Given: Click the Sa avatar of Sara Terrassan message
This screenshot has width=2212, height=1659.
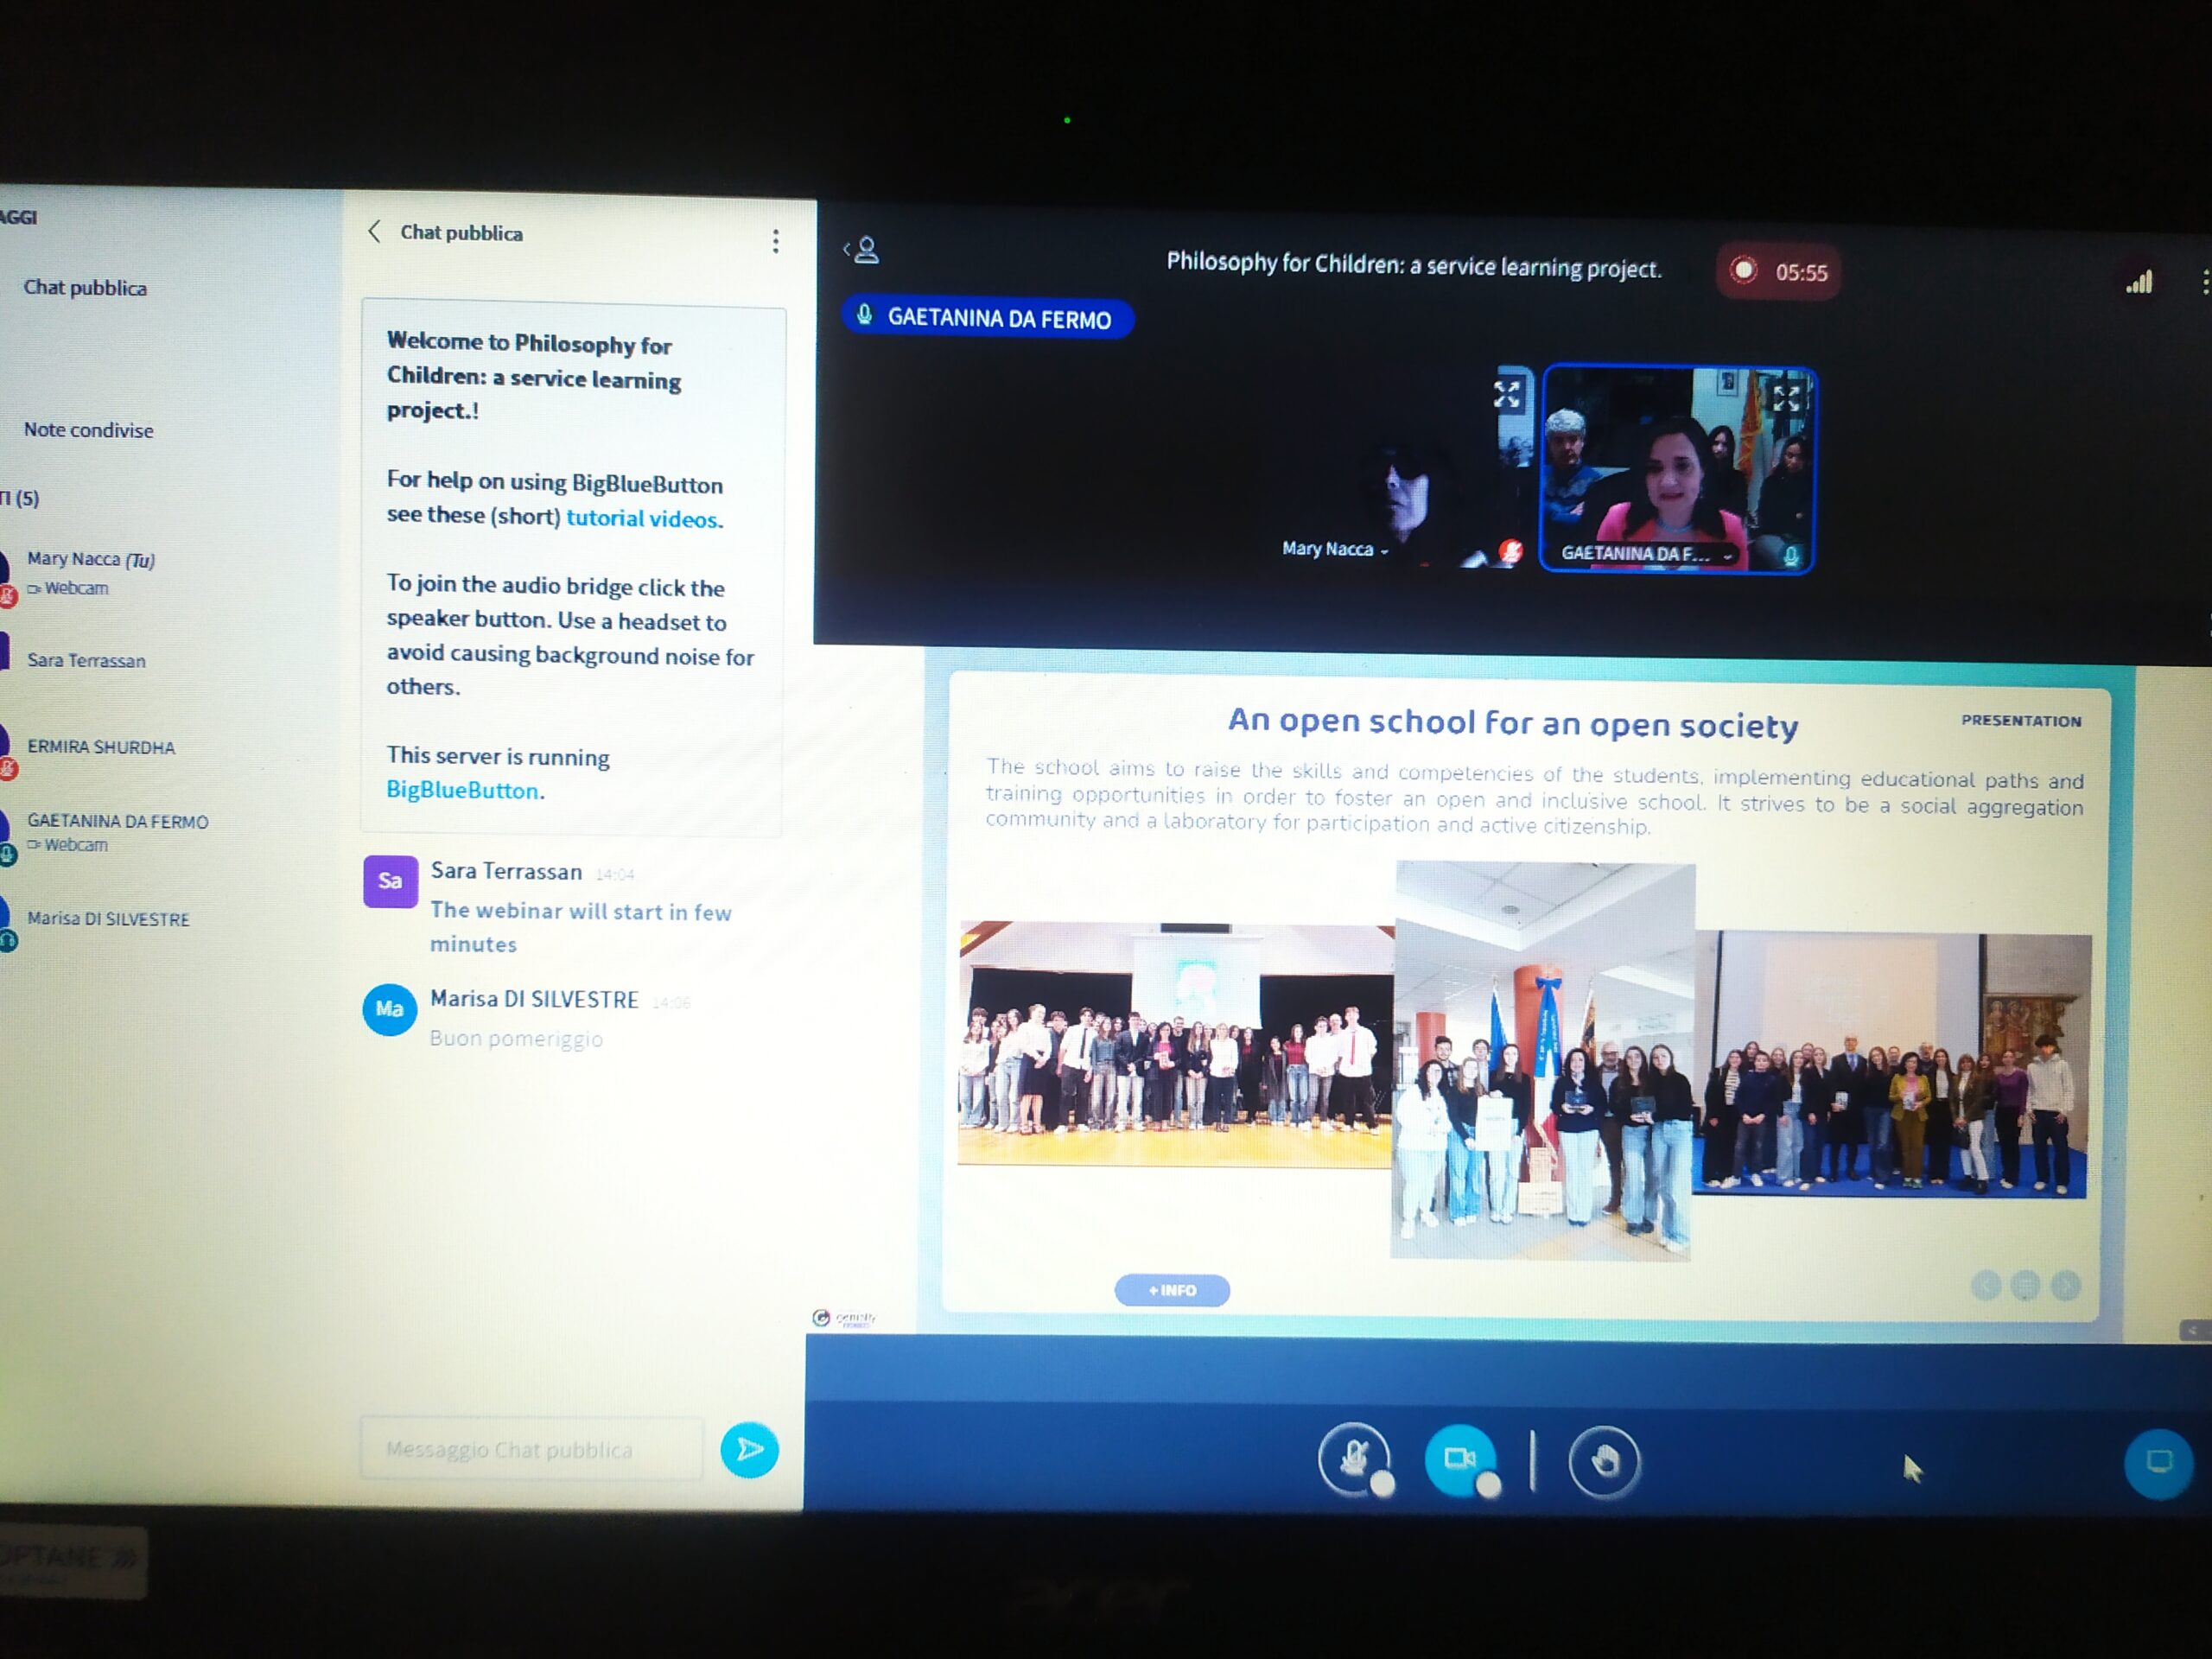Looking at the screenshot, I should (390, 881).
